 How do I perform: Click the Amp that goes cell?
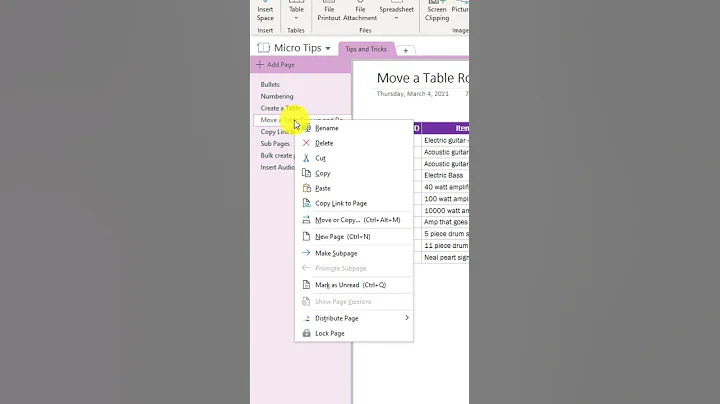coord(445,222)
